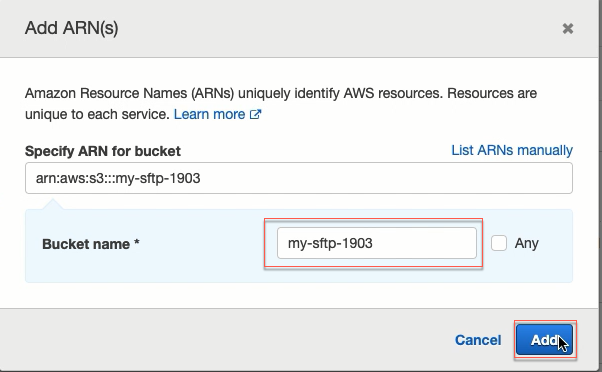602x372 pixels.
Task: Click the 'Any' checkbox label text
Action: coord(526,243)
